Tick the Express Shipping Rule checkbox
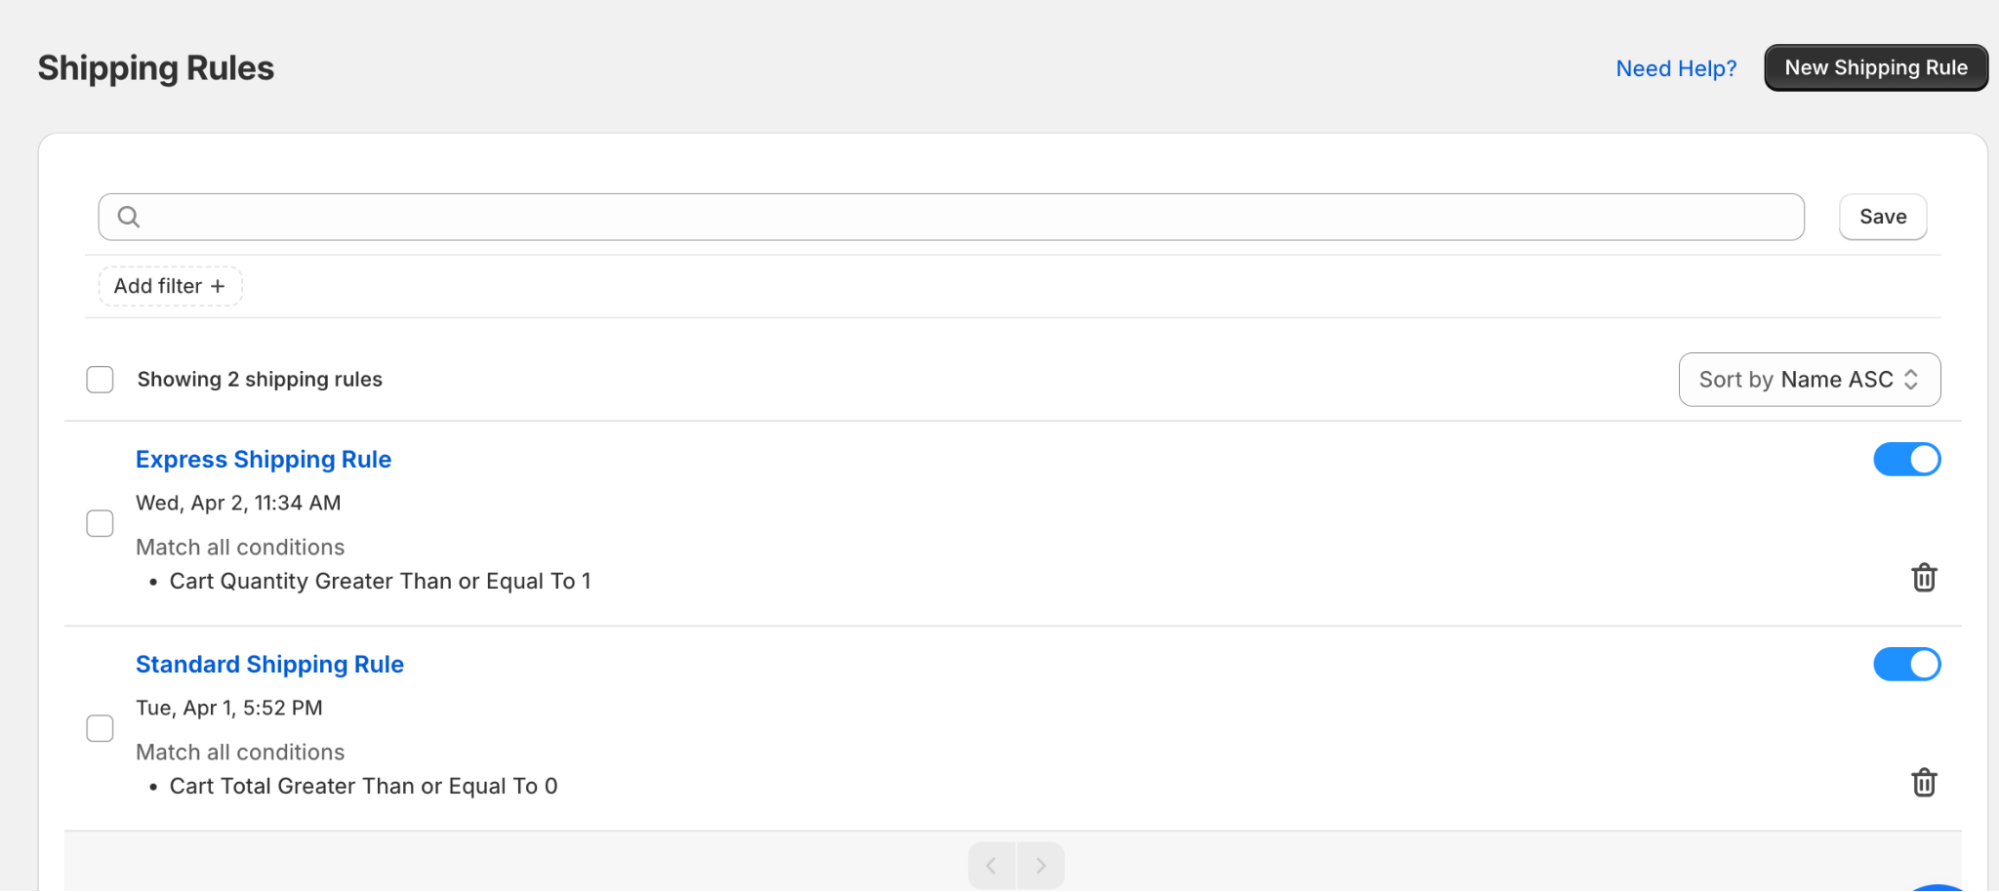The width and height of the screenshot is (1999, 892). coord(100,524)
